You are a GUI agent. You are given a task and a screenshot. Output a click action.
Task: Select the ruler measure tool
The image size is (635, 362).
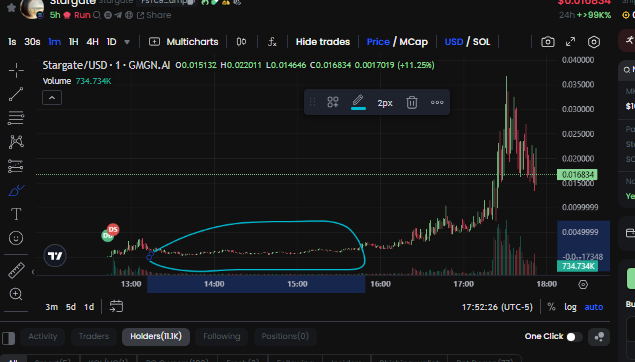(x=16, y=270)
